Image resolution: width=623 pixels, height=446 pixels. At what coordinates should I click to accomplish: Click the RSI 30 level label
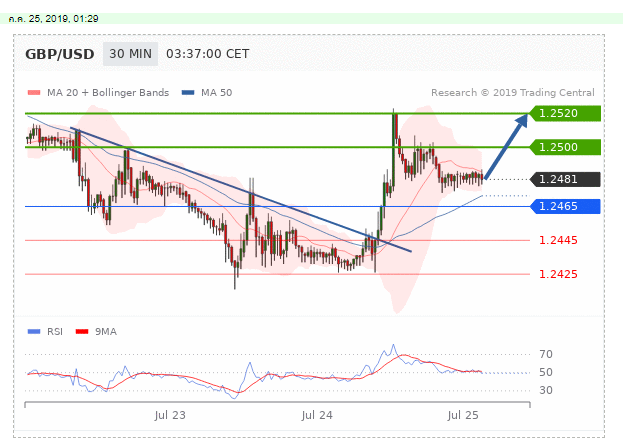(546, 390)
